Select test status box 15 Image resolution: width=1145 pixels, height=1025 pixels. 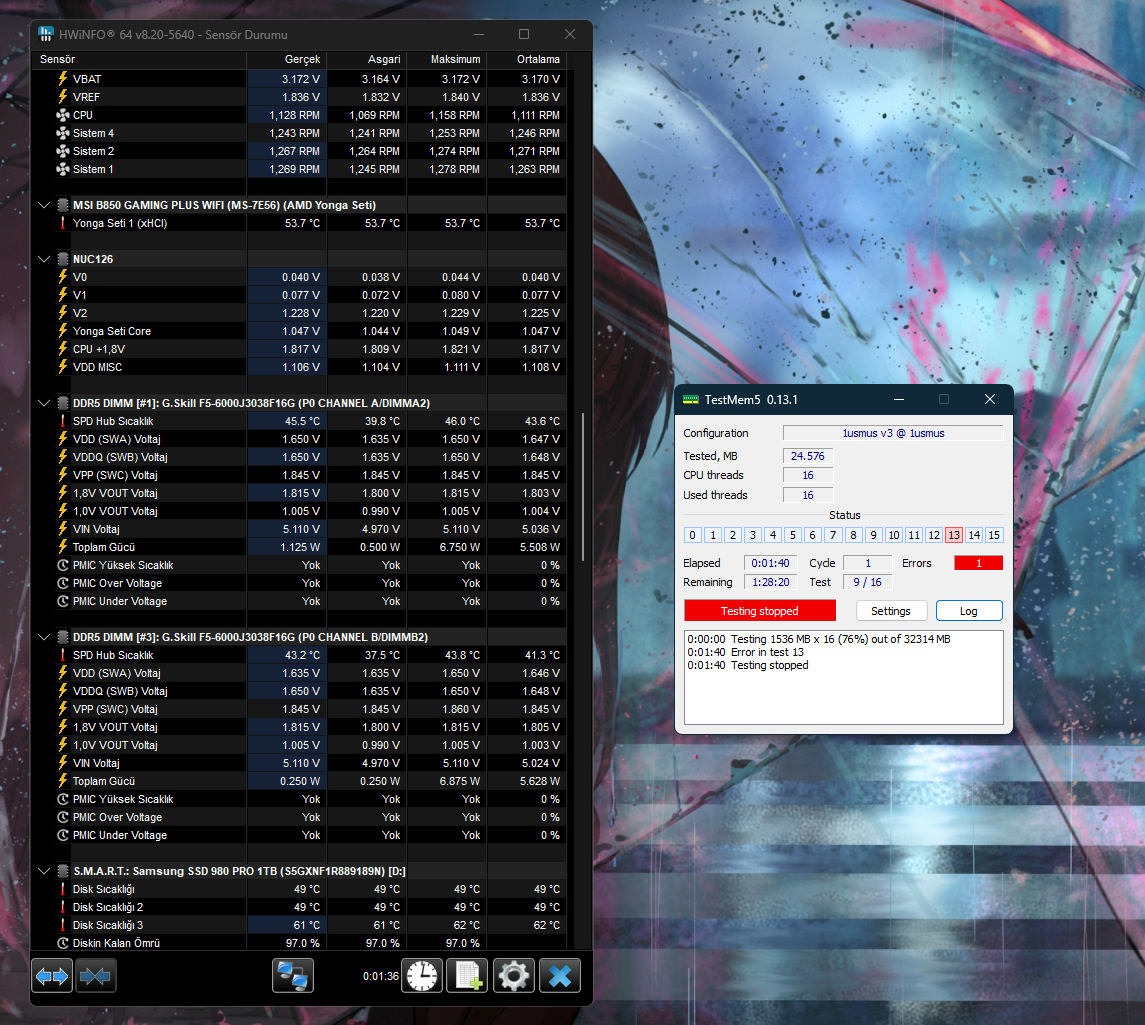tap(994, 535)
